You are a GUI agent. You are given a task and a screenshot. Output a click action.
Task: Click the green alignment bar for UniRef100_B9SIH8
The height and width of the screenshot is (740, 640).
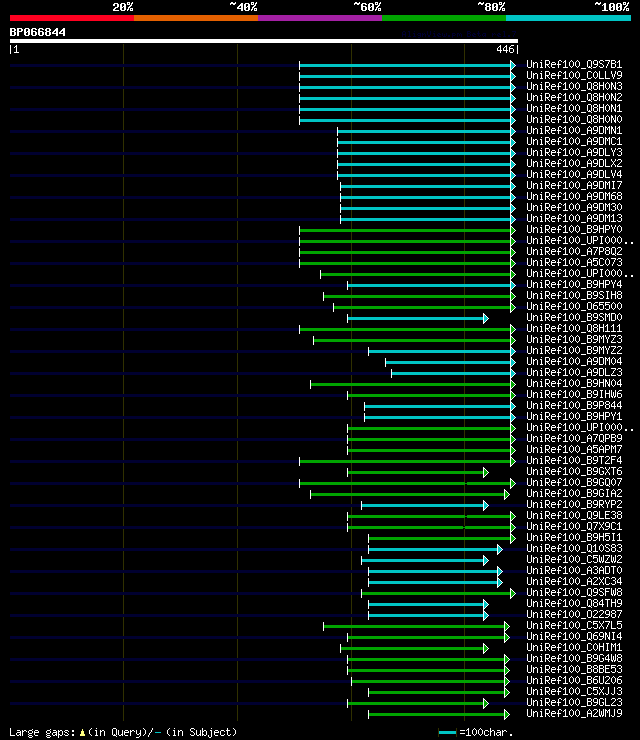(x=419, y=296)
